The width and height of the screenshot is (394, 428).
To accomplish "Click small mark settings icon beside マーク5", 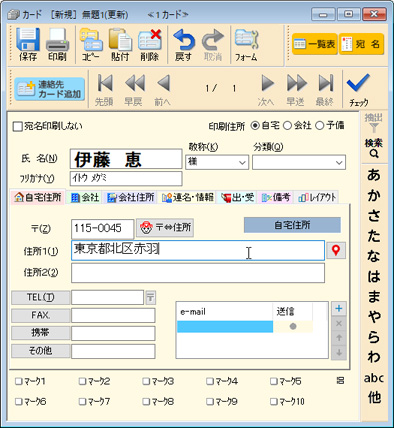I will tap(340, 381).
